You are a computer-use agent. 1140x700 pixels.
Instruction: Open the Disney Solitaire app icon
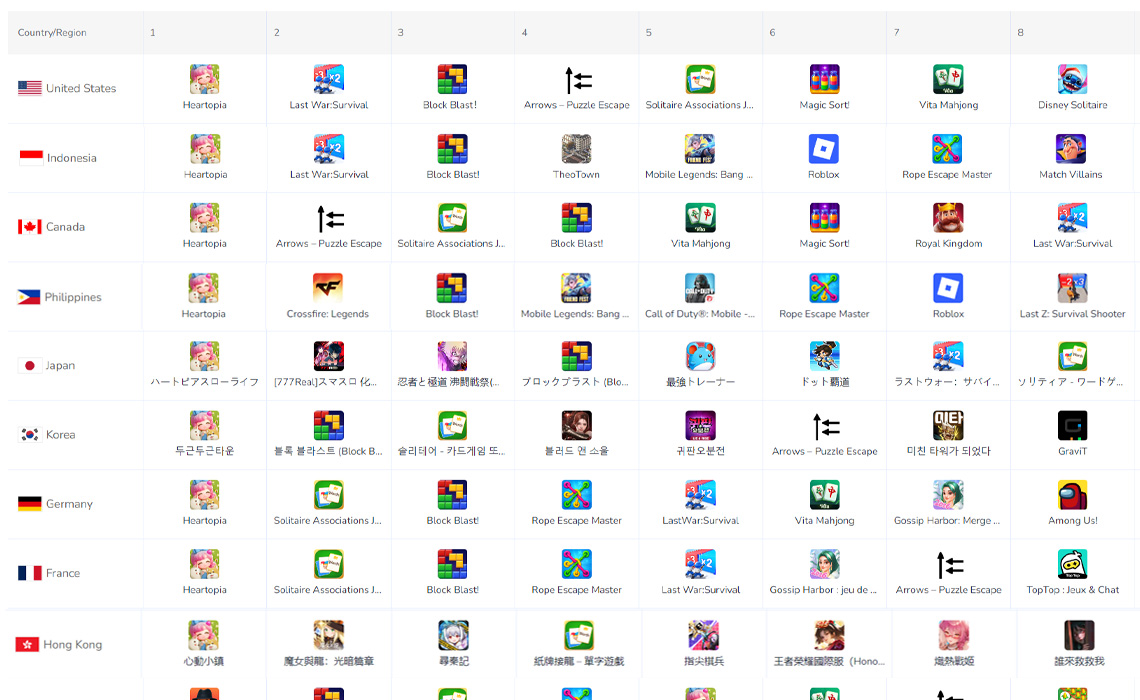click(1072, 80)
